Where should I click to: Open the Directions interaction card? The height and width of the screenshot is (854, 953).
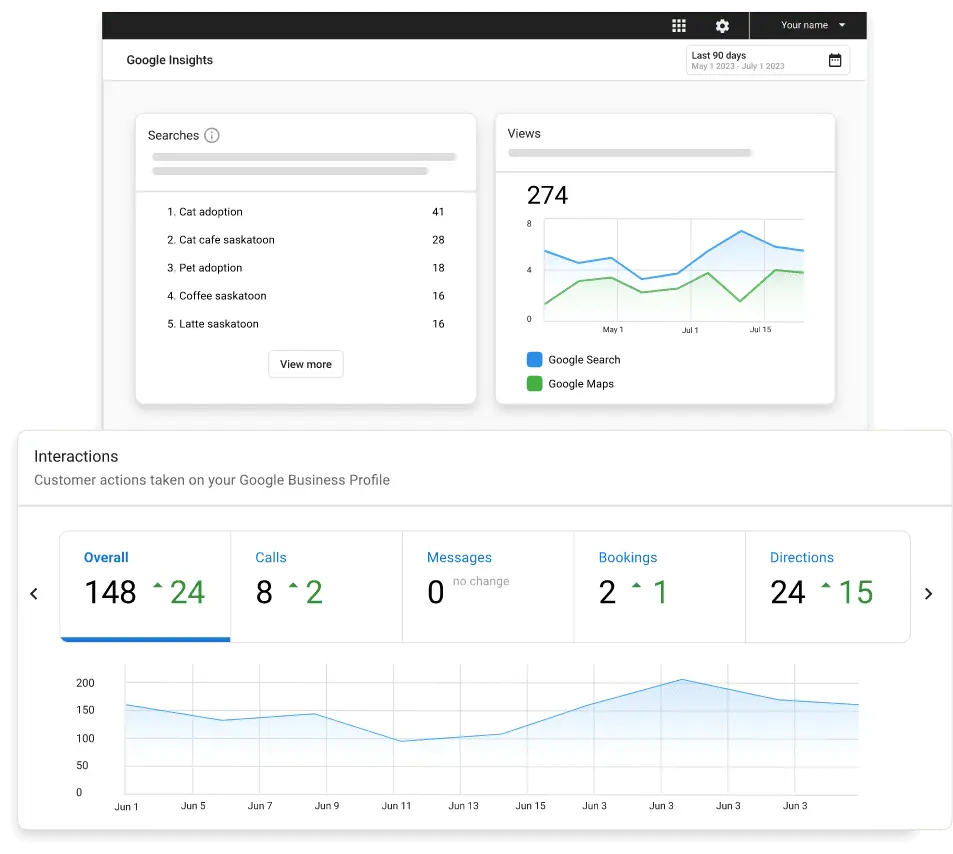pos(829,585)
